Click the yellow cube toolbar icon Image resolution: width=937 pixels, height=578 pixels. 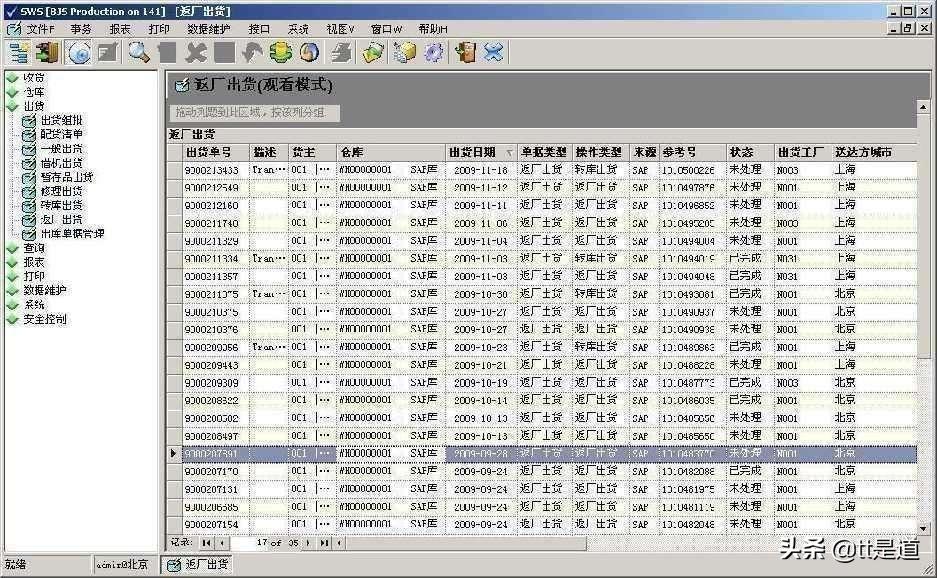coord(405,53)
